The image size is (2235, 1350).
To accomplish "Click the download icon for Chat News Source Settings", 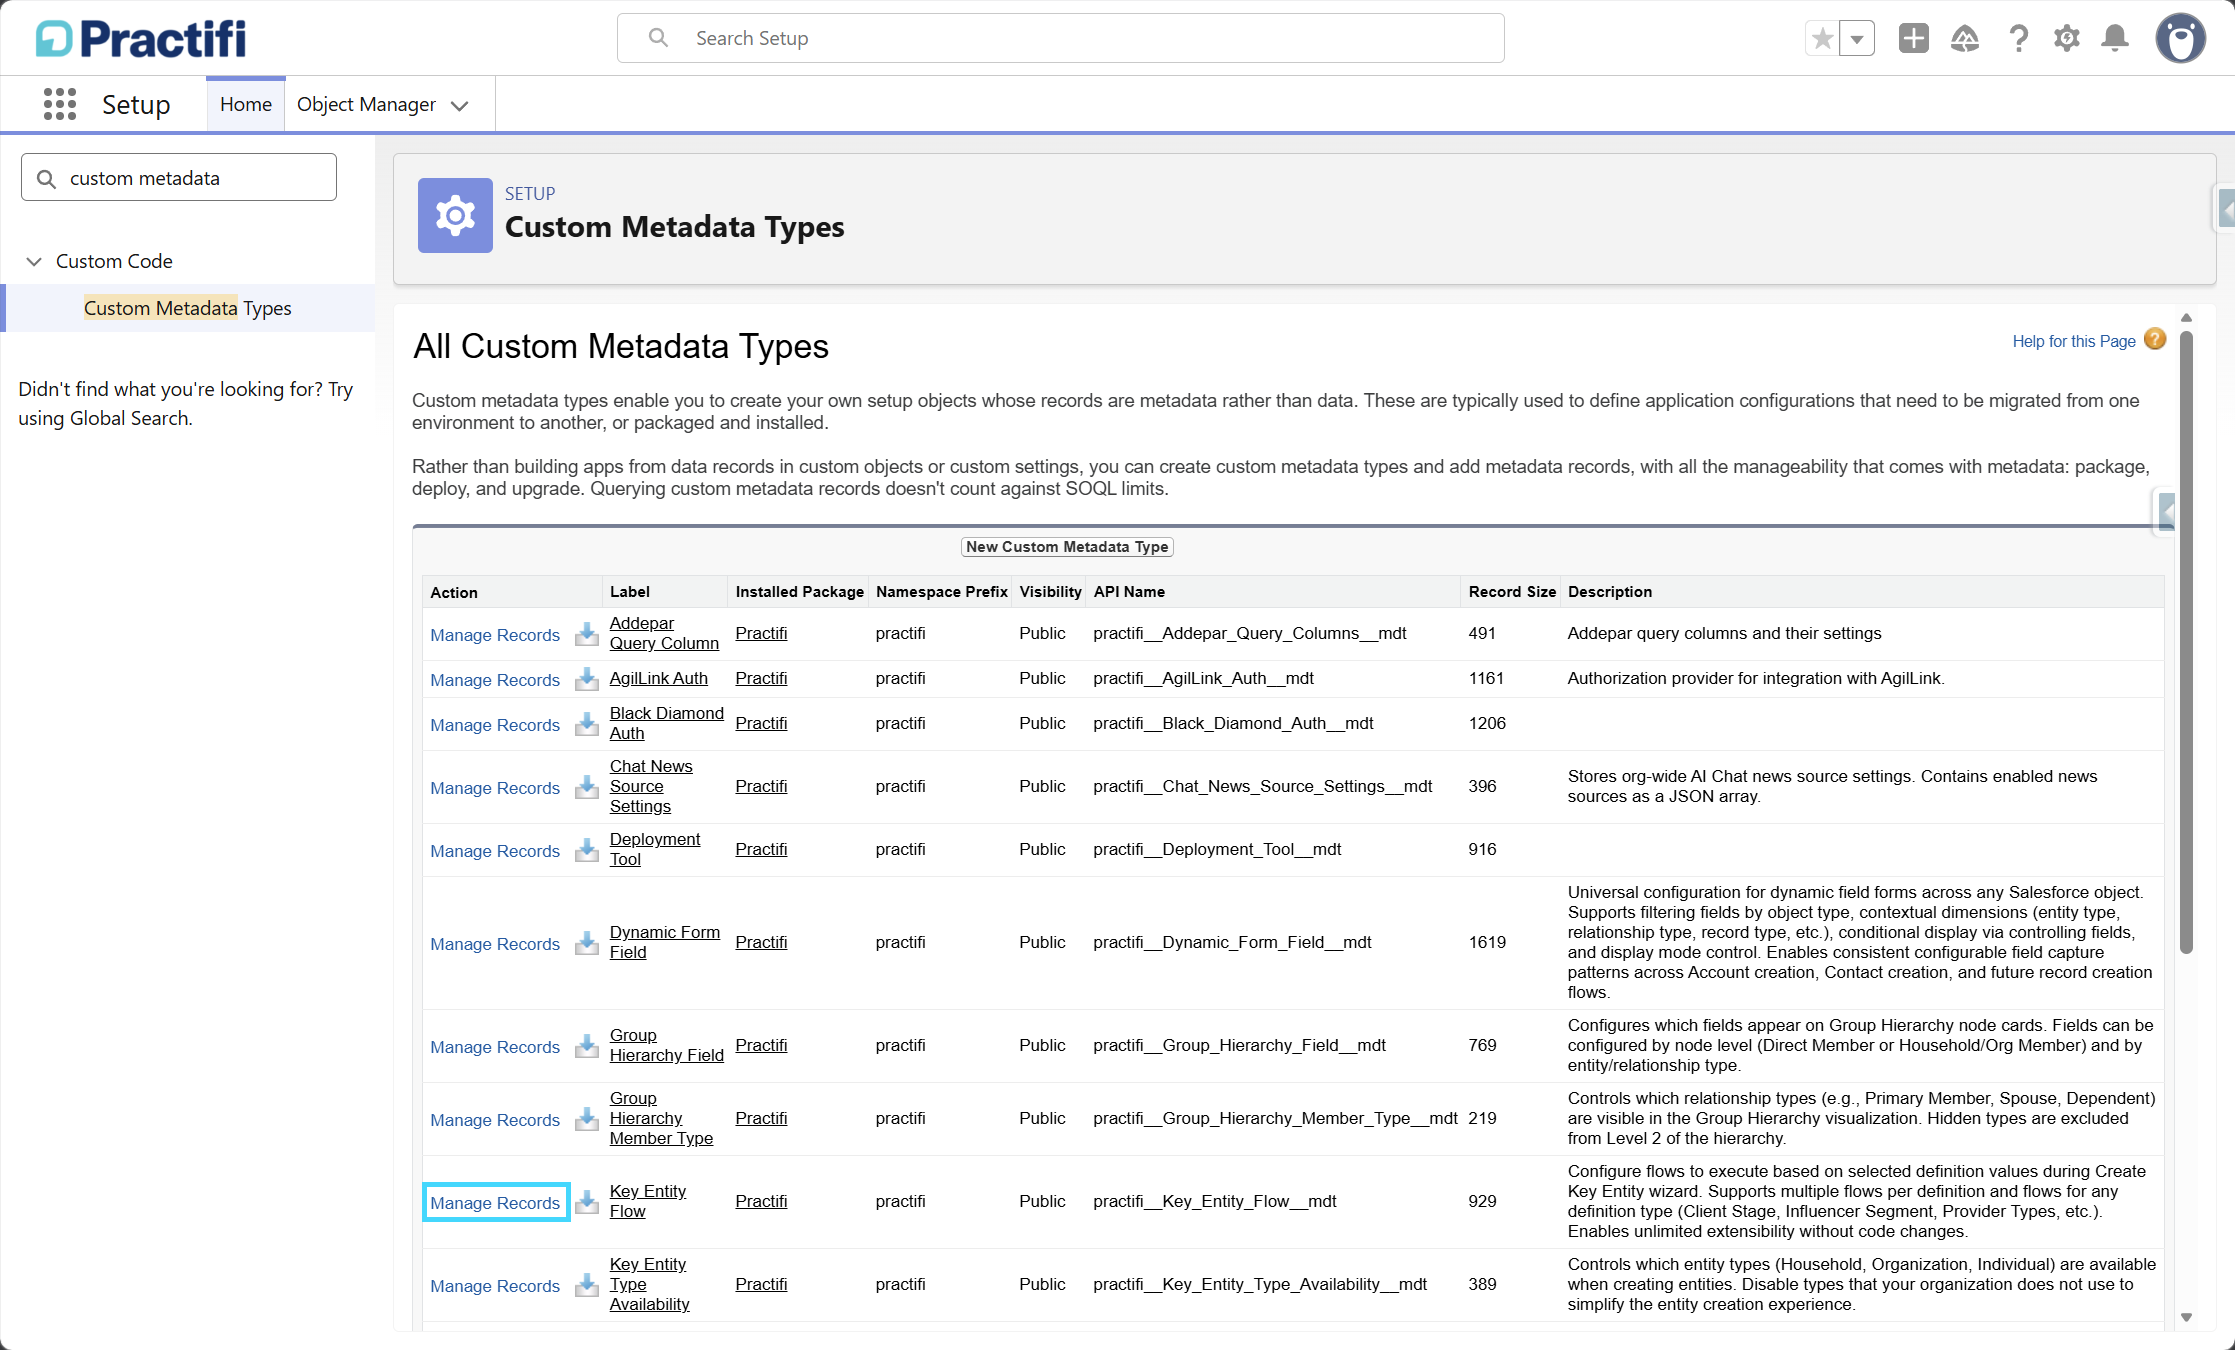I will pyautogui.click(x=587, y=787).
